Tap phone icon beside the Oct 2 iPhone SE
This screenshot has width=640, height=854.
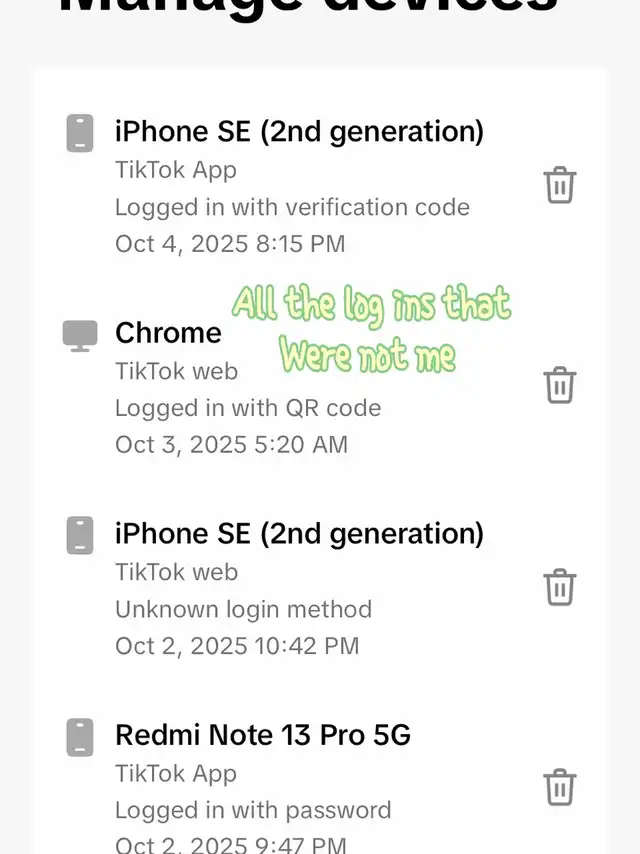[x=80, y=536]
